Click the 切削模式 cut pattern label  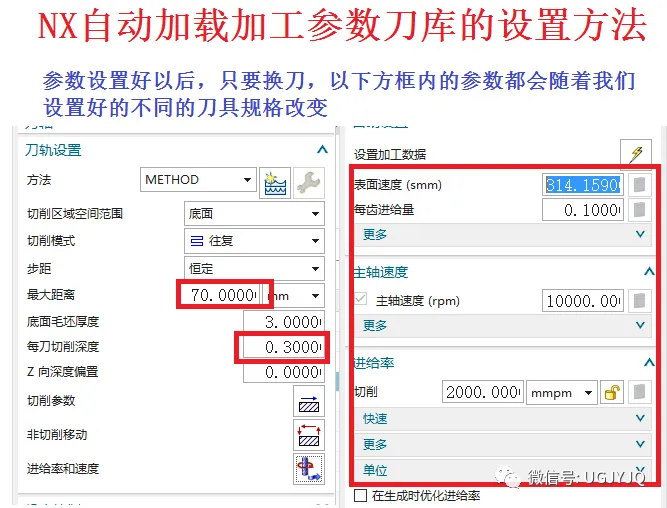pos(51,241)
